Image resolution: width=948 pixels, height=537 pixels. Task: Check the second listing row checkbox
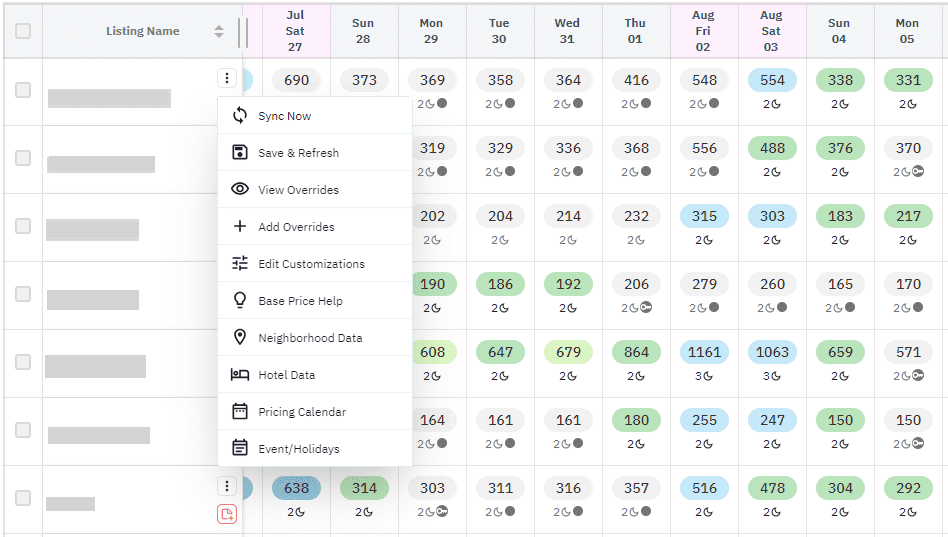(23, 158)
